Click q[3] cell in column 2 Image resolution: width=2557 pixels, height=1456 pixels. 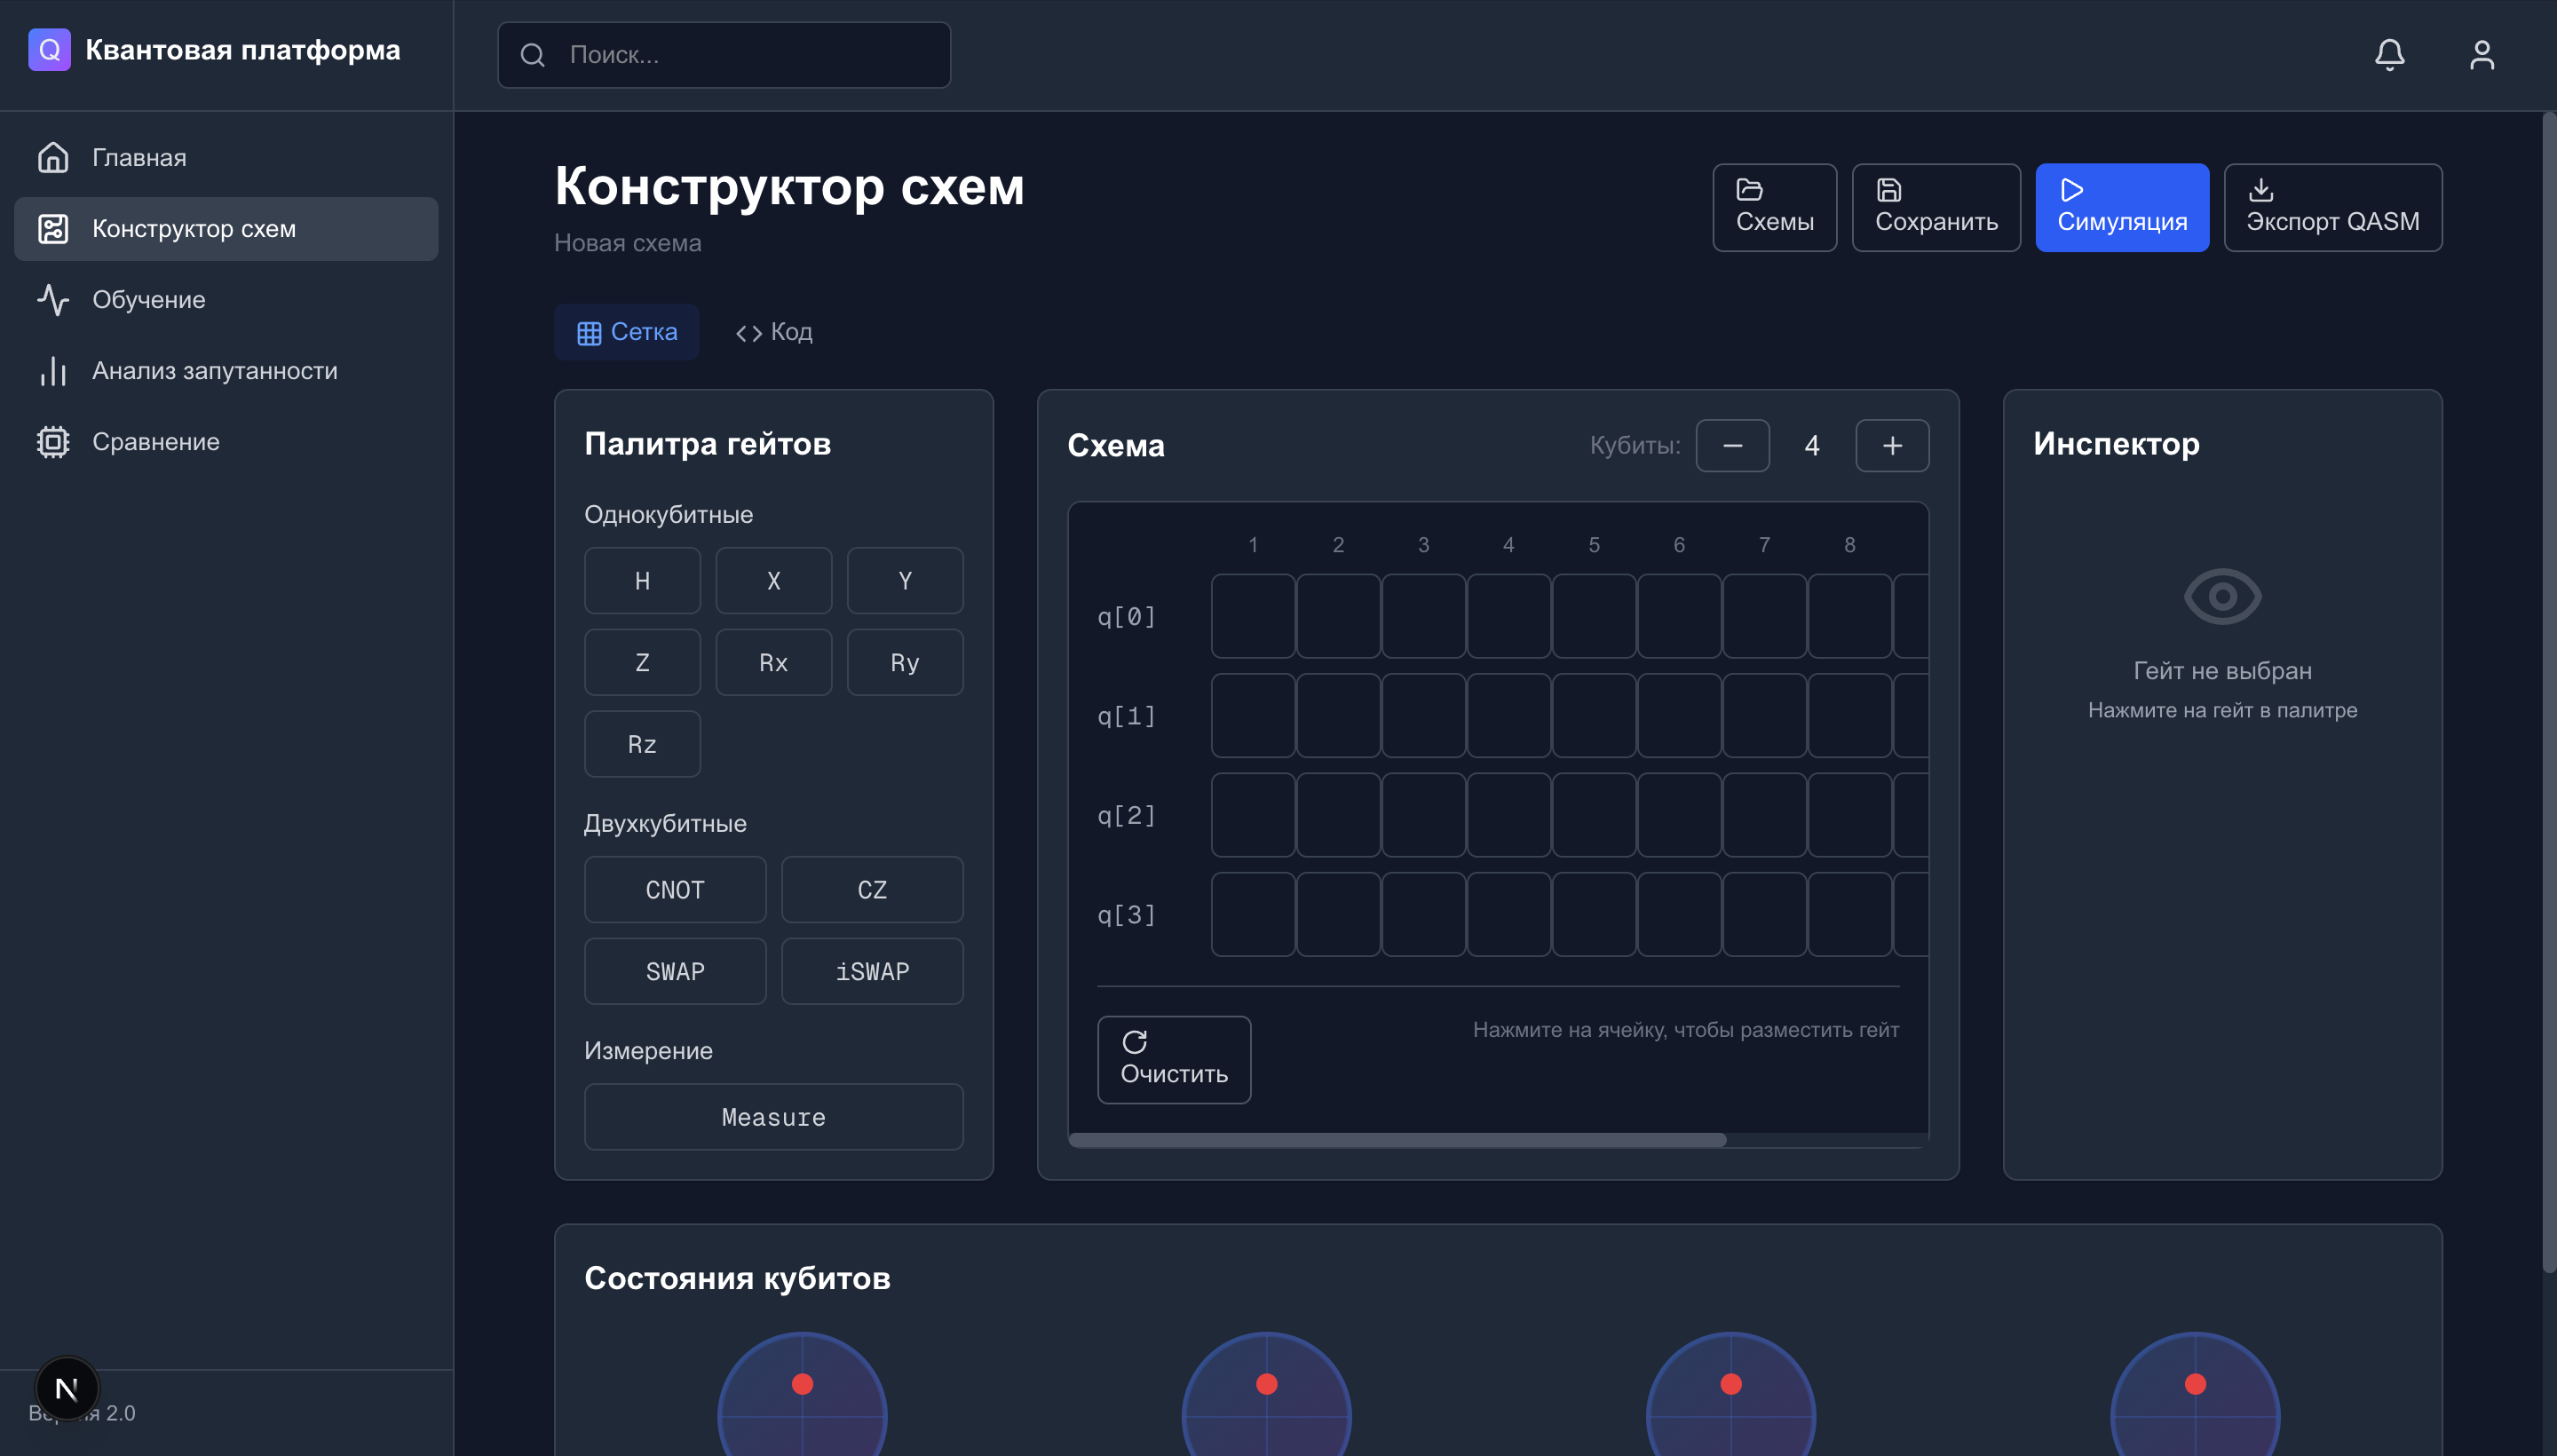tap(1338, 914)
